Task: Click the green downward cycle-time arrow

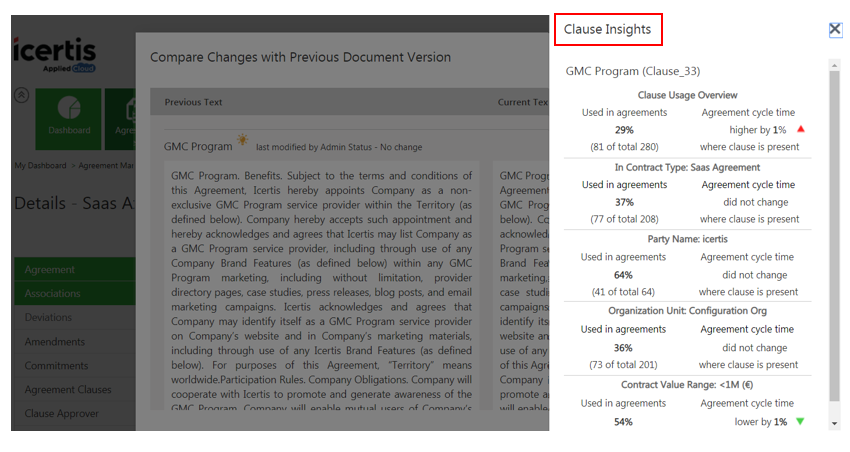Action: click(x=799, y=421)
